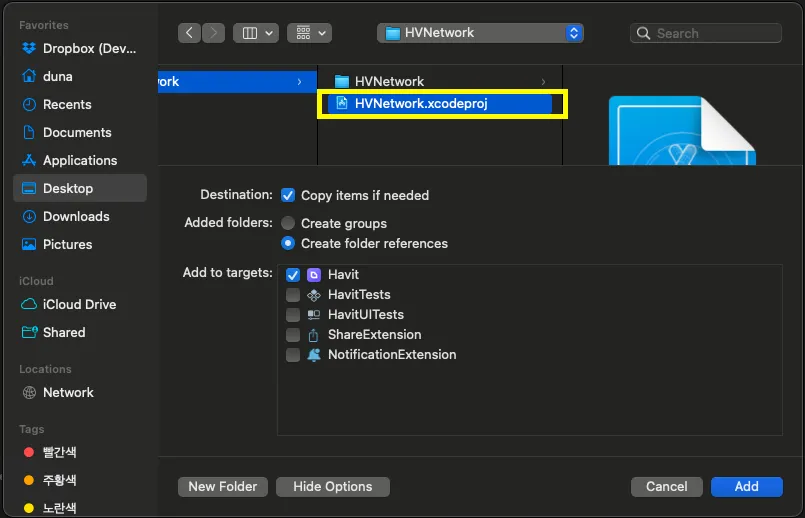Viewport: 805px width, 518px height.
Task: Click the selected row ending in 'ork'
Action: tap(237, 82)
